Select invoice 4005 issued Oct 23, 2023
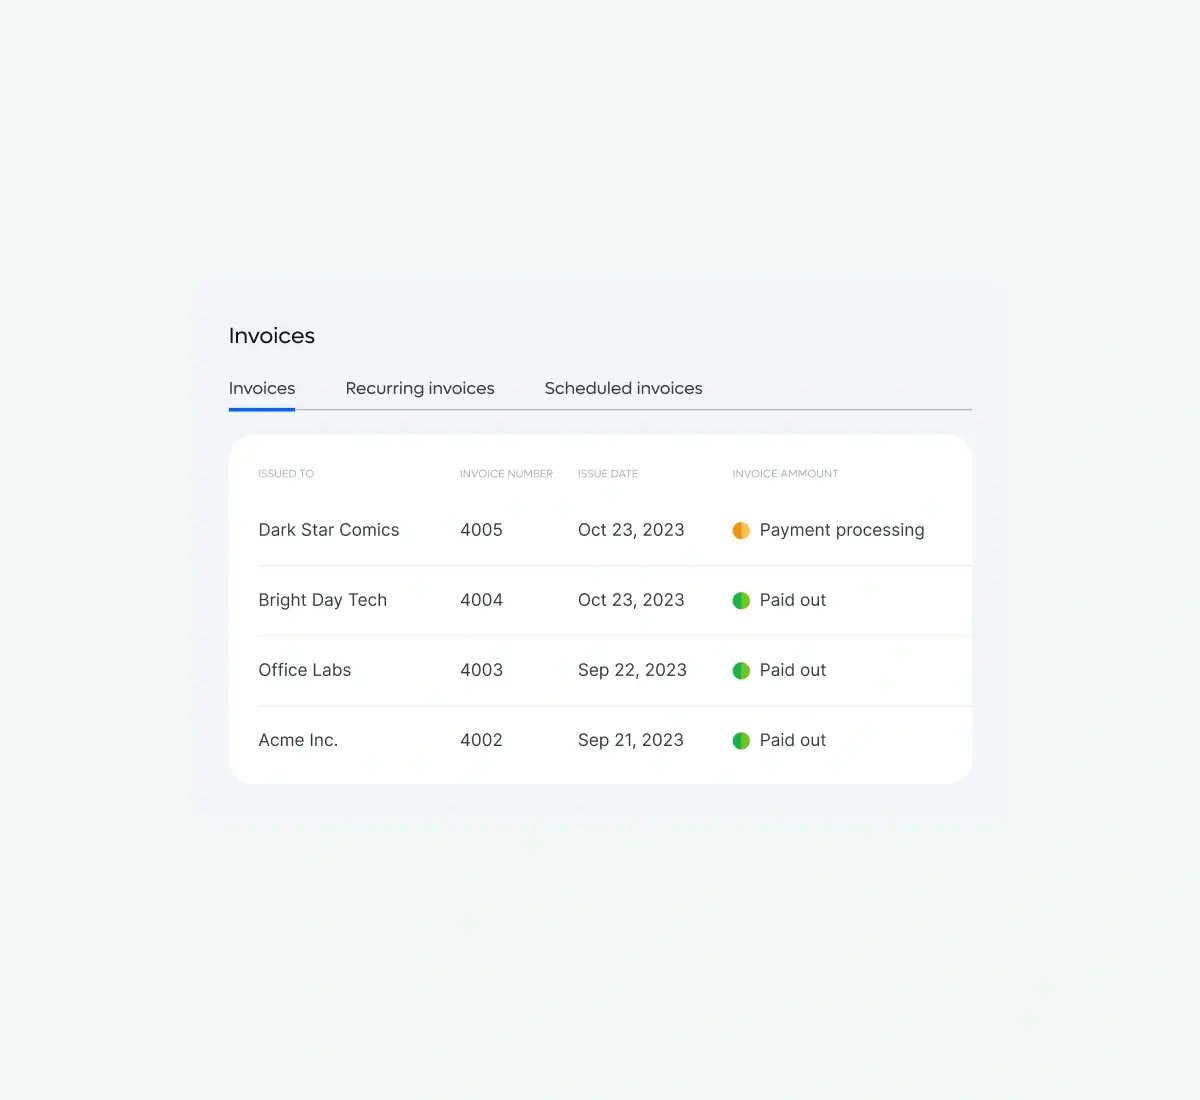This screenshot has height=1100, width=1200. click(x=481, y=530)
